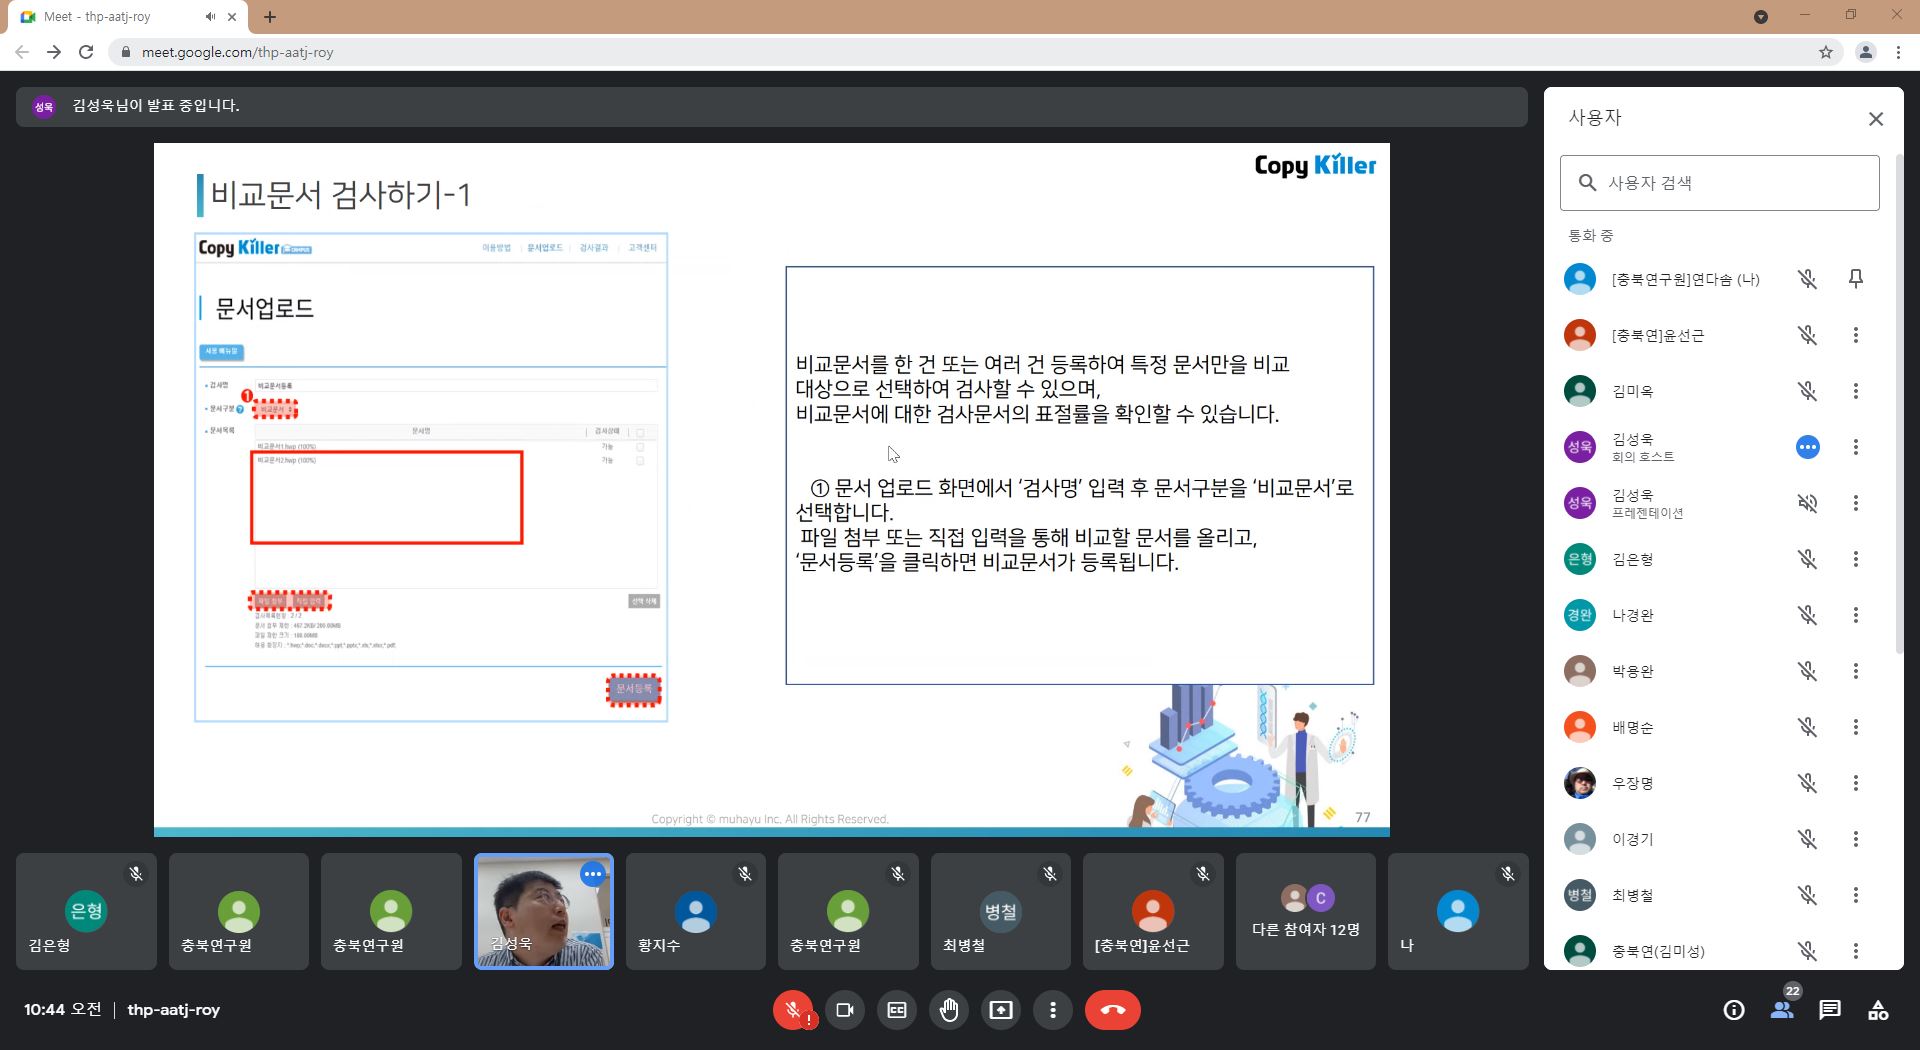This screenshot has height=1050, width=1920.
Task: Open the present now screen-share button
Action: [x=1001, y=1010]
